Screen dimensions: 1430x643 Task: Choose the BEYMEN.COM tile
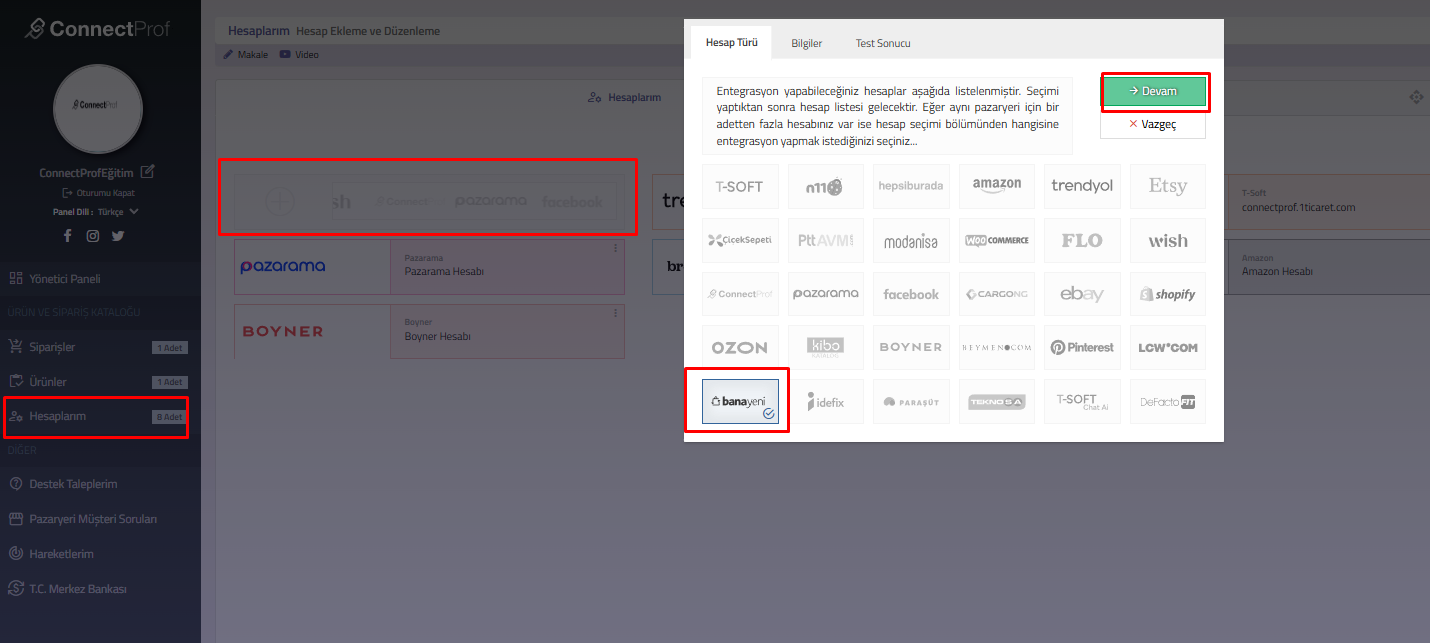(x=997, y=347)
